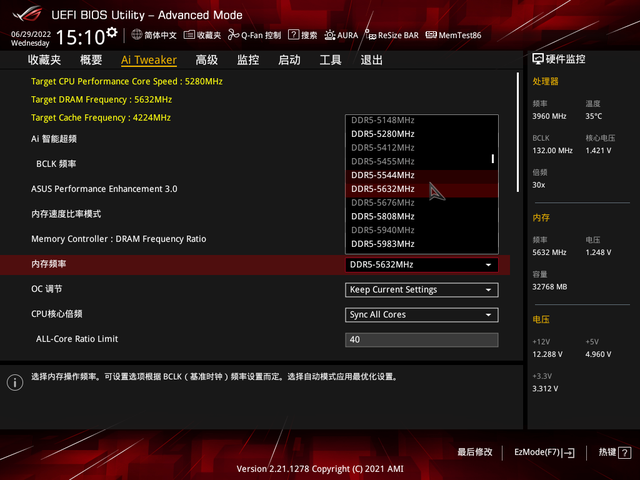Viewport: 640px width, 480px height.
Task: Select the OC 调节 row label
Action: click(47, 289)
